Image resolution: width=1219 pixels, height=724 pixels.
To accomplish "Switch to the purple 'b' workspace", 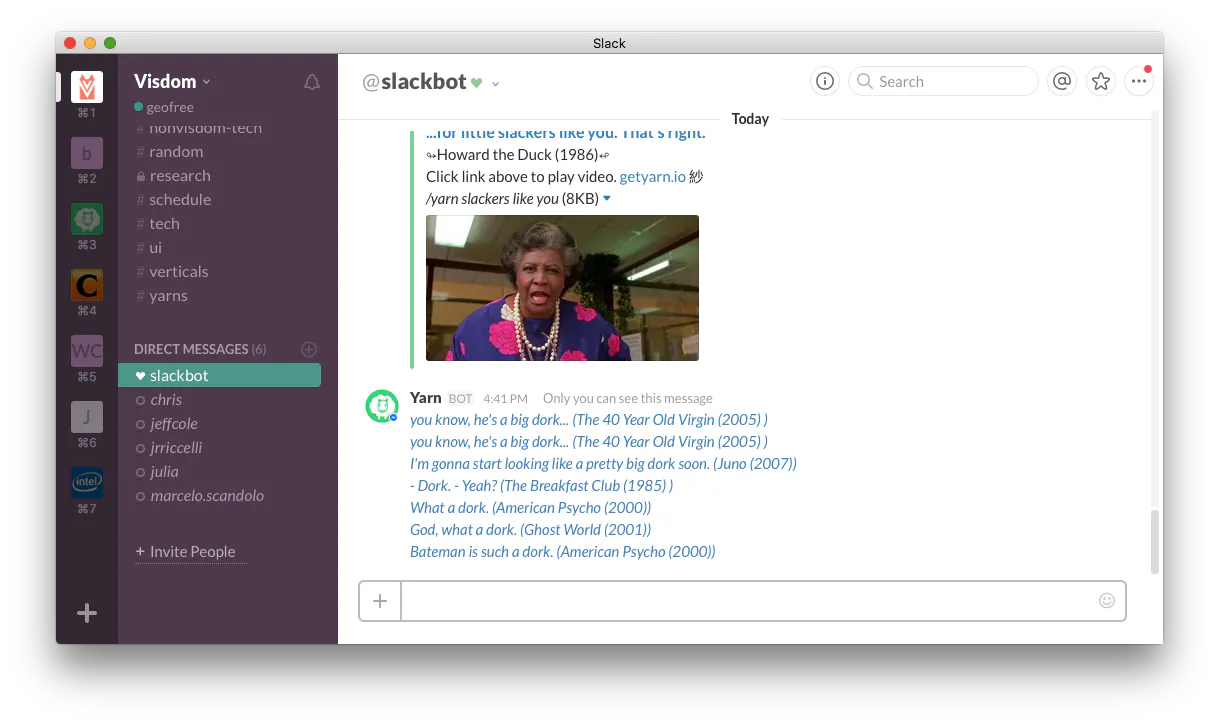I will coord(87,153).
